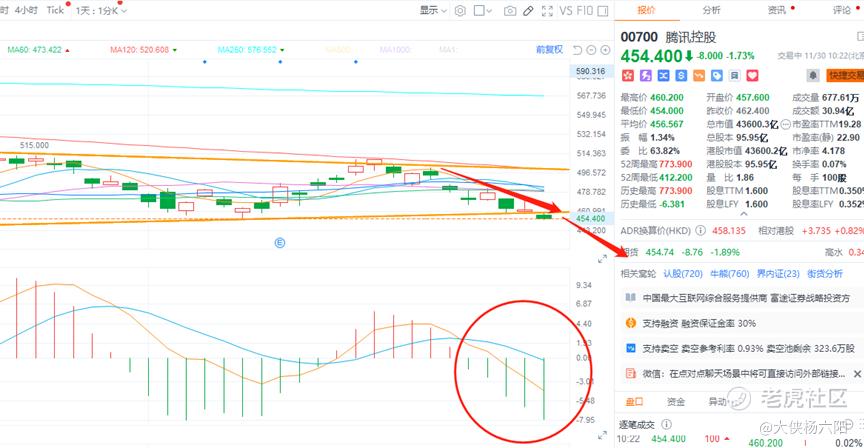
Task: Click the 前复权 adjustment link
Action: pos(549,50)
